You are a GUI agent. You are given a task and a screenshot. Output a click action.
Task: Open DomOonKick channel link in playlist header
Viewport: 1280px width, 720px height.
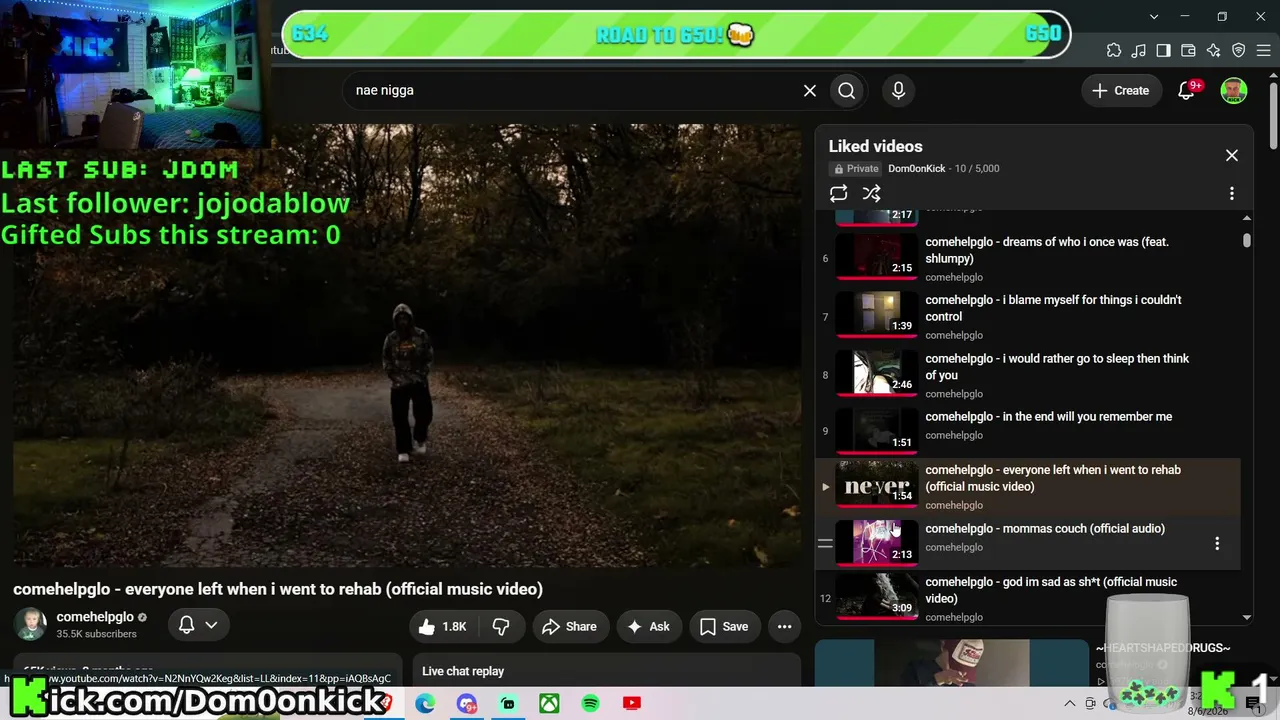[x=916, y=168]
